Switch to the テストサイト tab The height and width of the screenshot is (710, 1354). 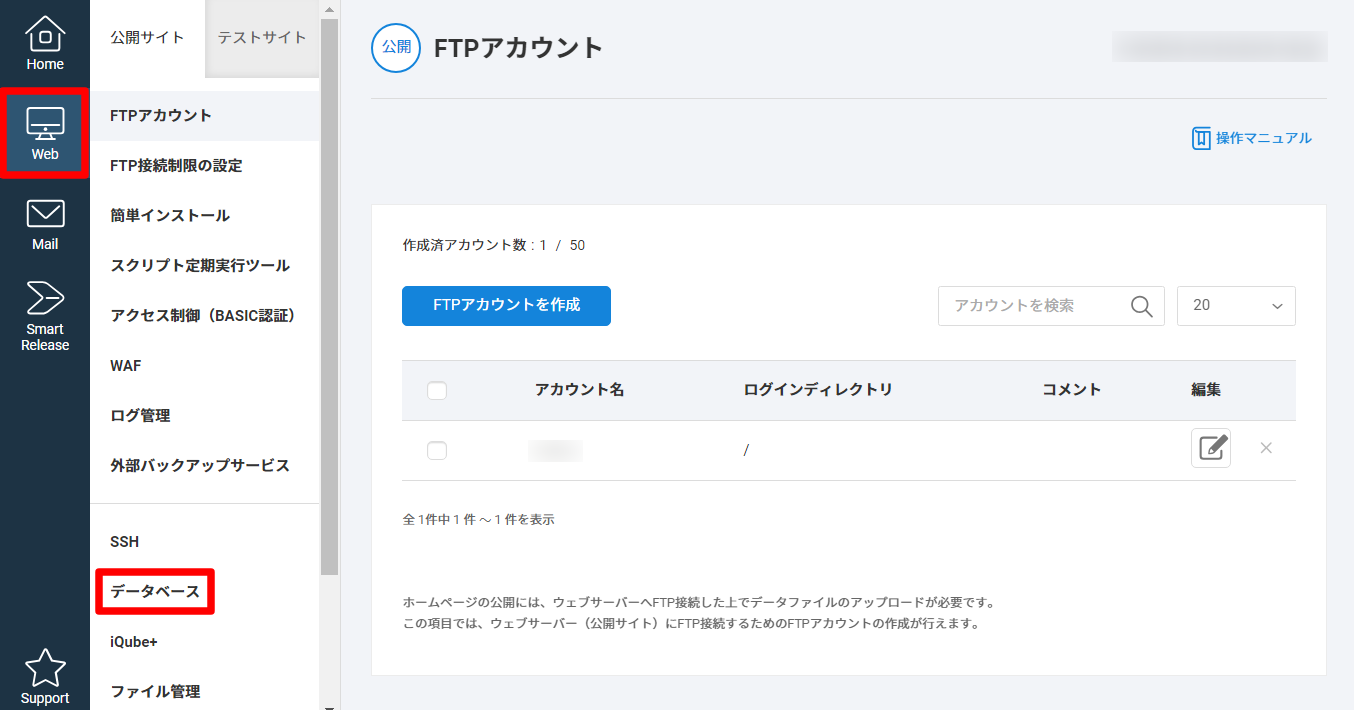point(262,38)
